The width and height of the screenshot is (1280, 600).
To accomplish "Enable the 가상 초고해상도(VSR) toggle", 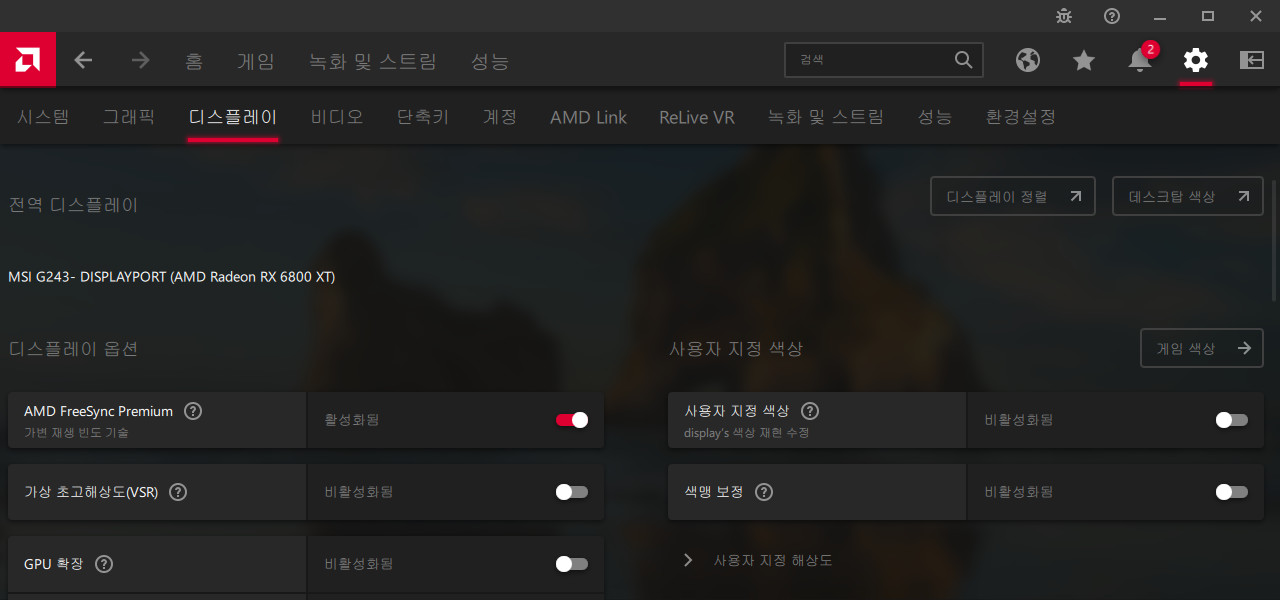I will 572,492.
